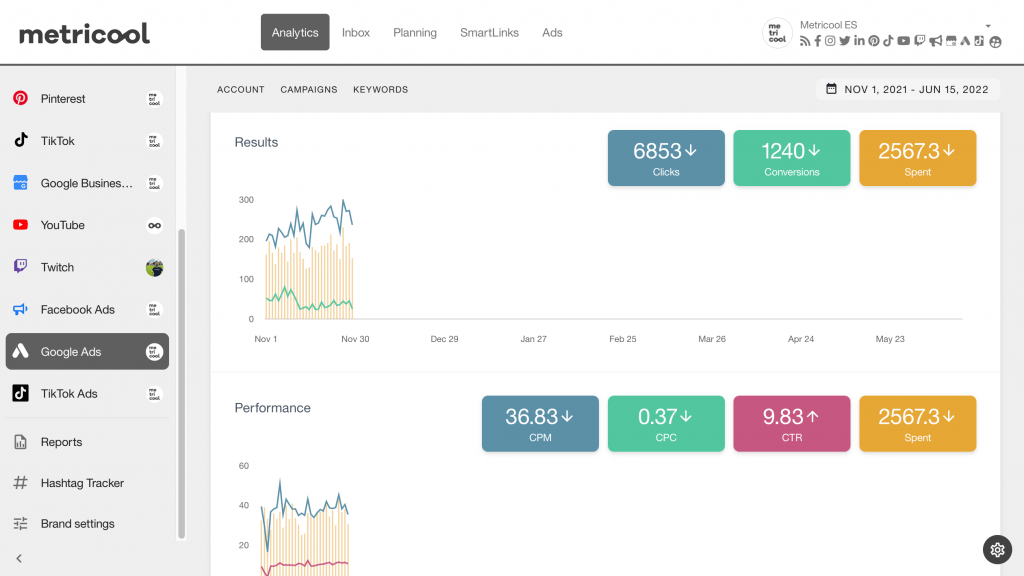Open YouTube in the sidebar
This screenshot has width=1024, height=576.
pyautogui.click(x=88, y=225)
